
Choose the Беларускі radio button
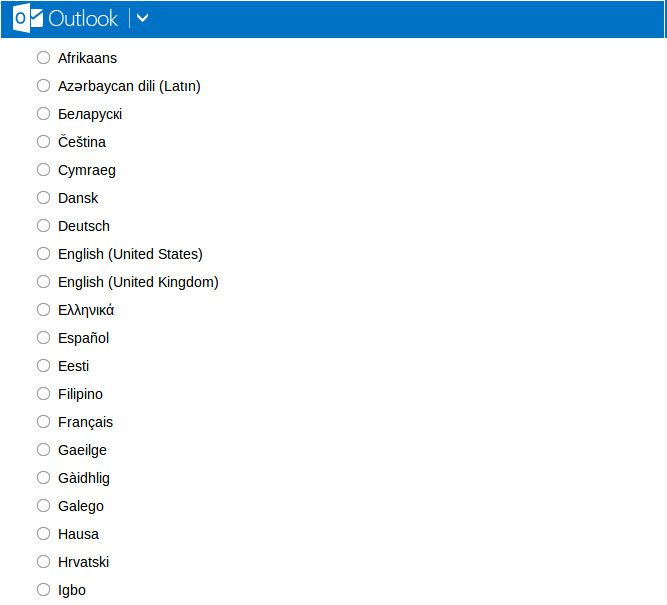point(43,114)
